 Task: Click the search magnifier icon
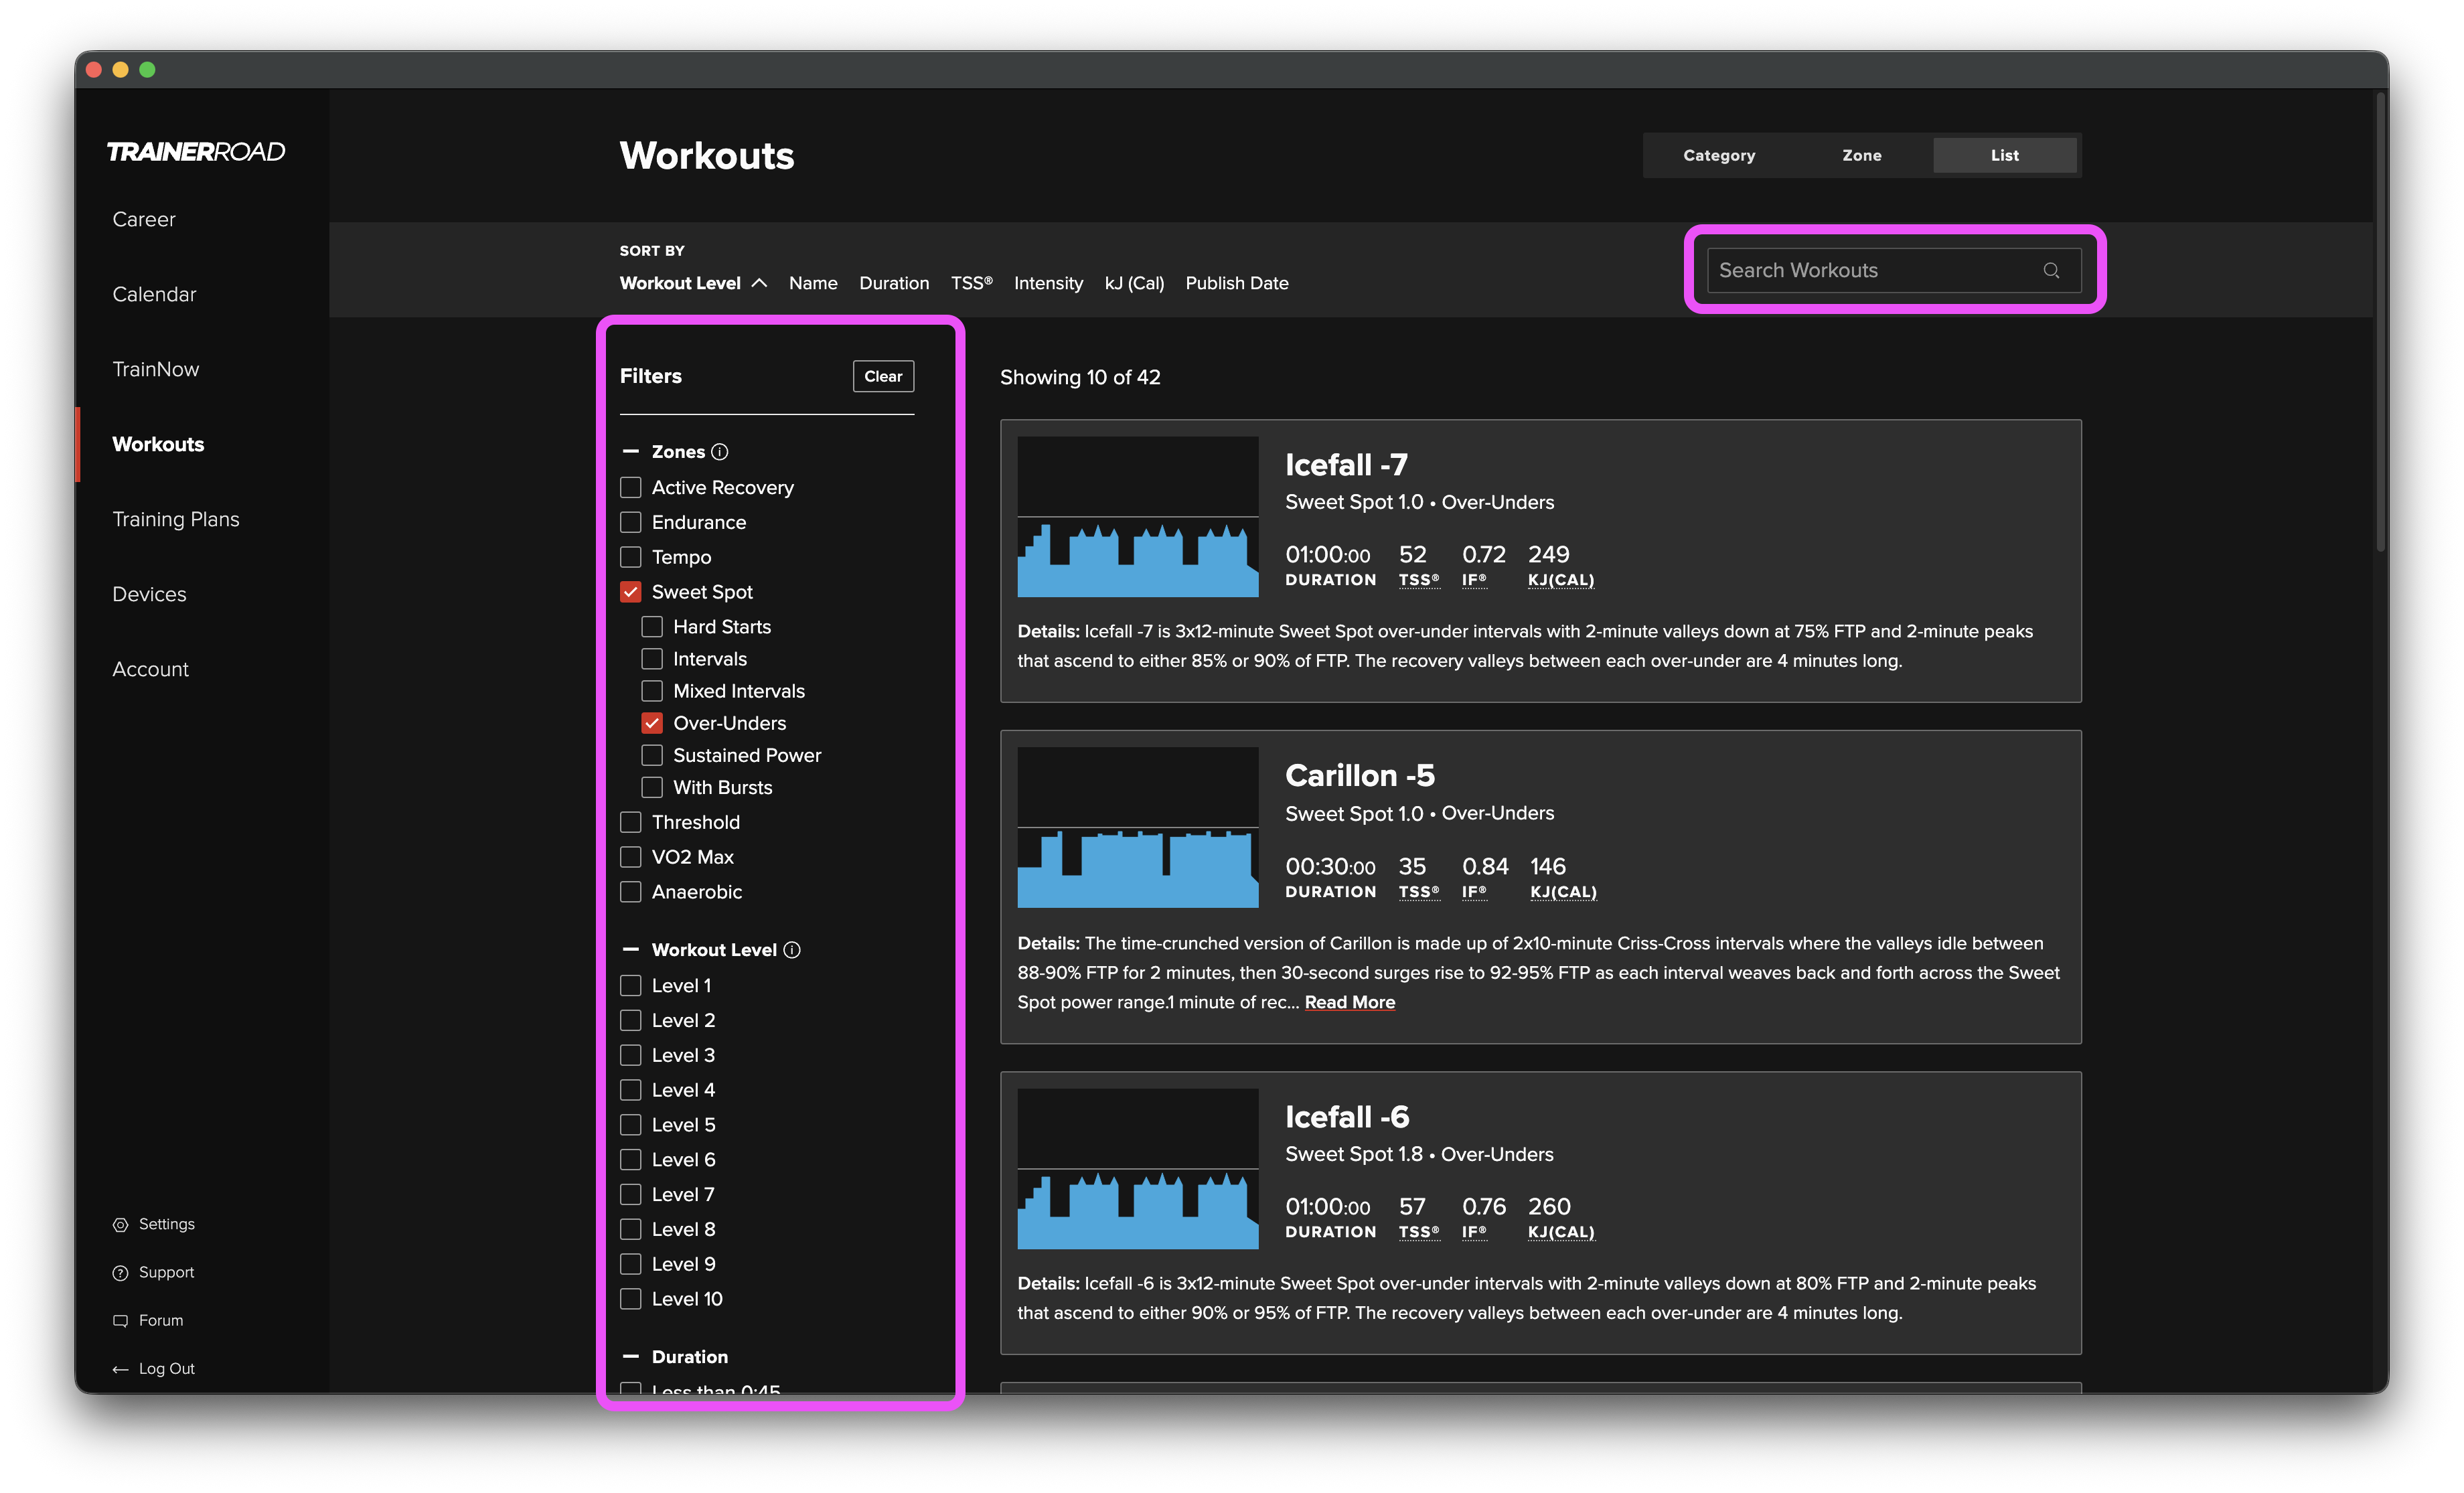point(2051,270)
